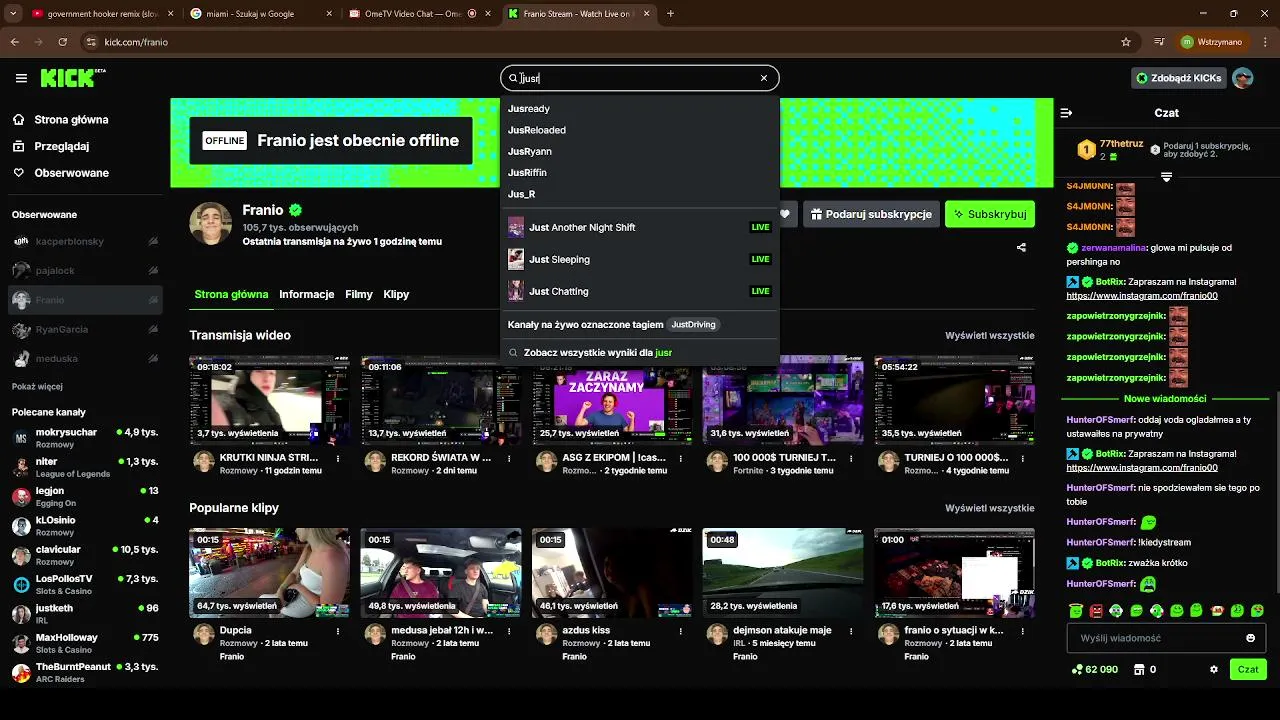Click the share icon under Subskrybuj
This screenshot has height=720, width=1280.
1021,247
